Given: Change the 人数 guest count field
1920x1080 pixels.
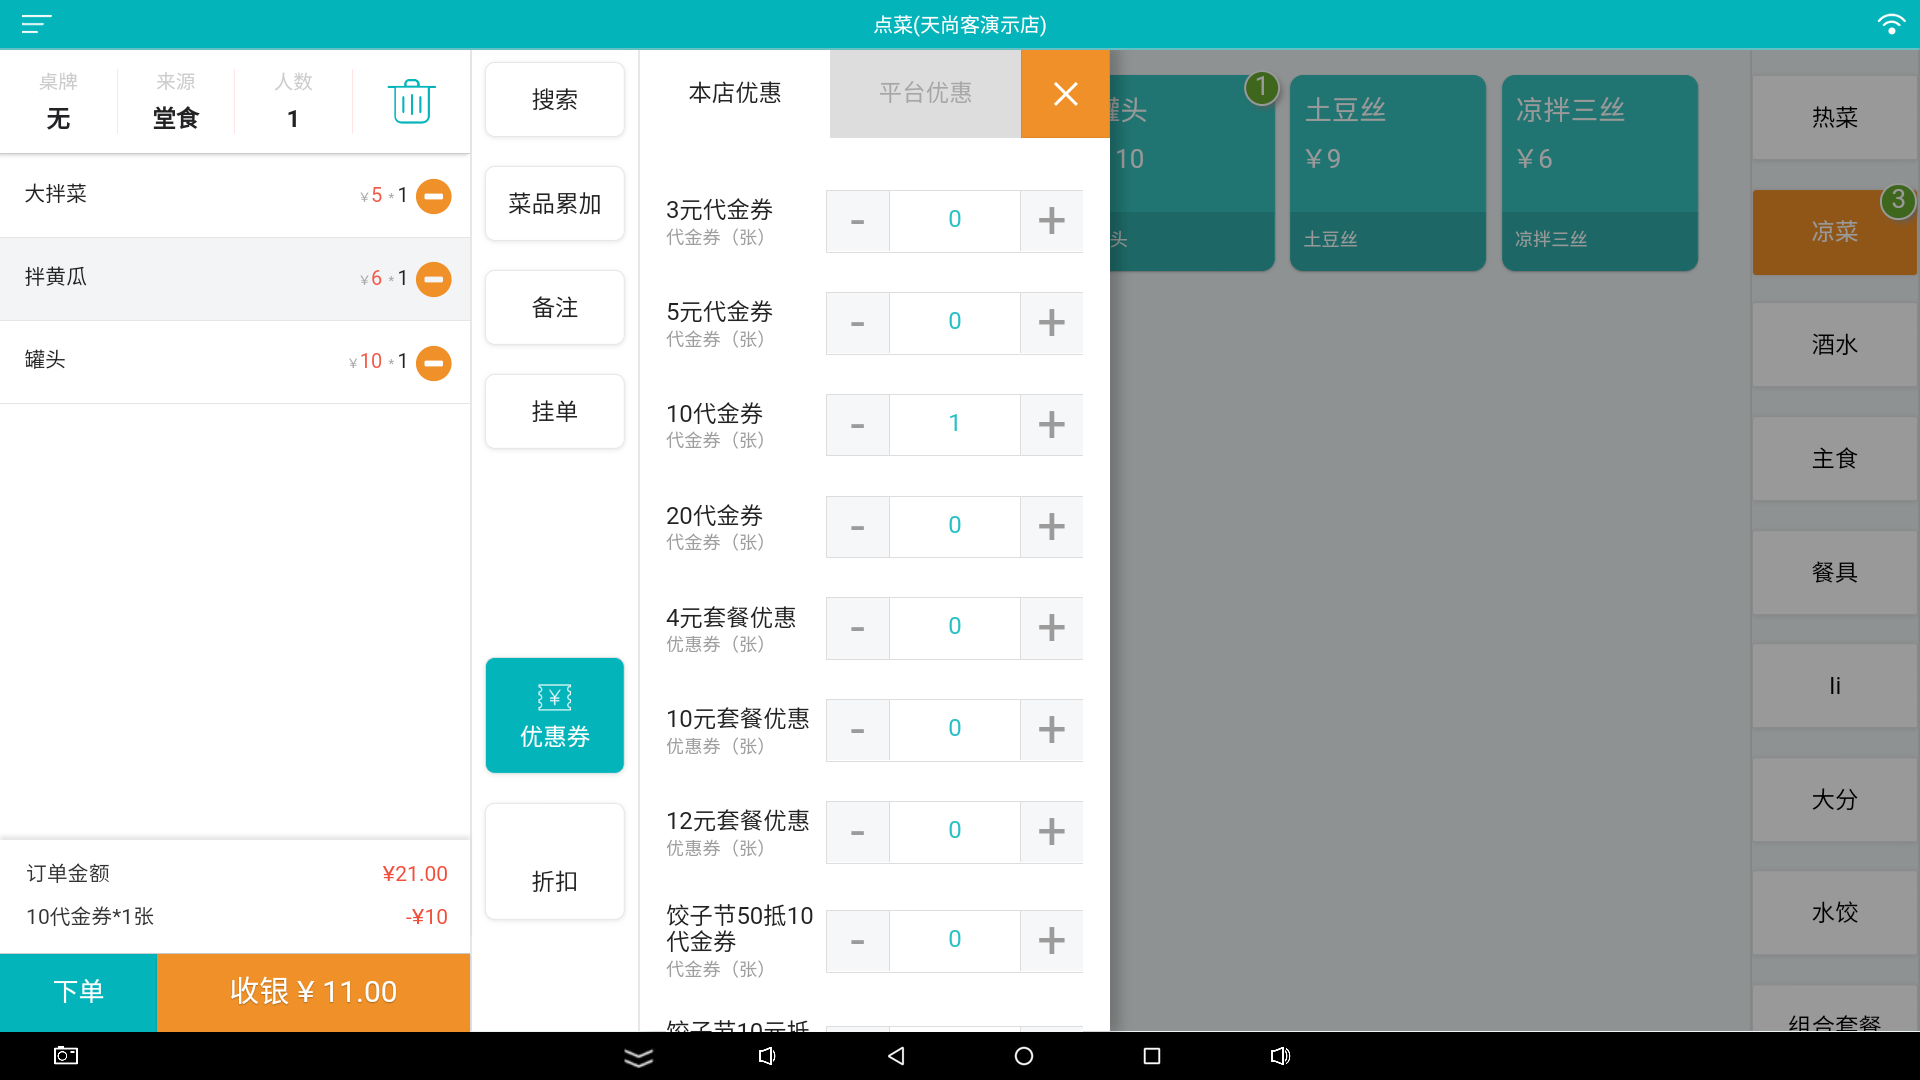Looking at the screenshot, I should pos(293,102).
